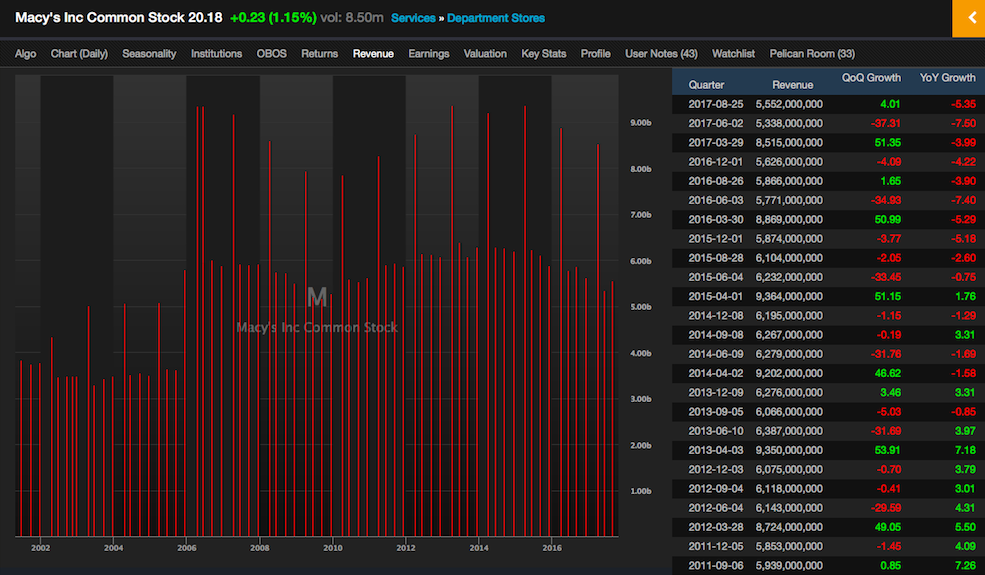The image size is (985, 575).
Task: View the Earnings tab
Action: pyautogui.click(x=428, y=54)
